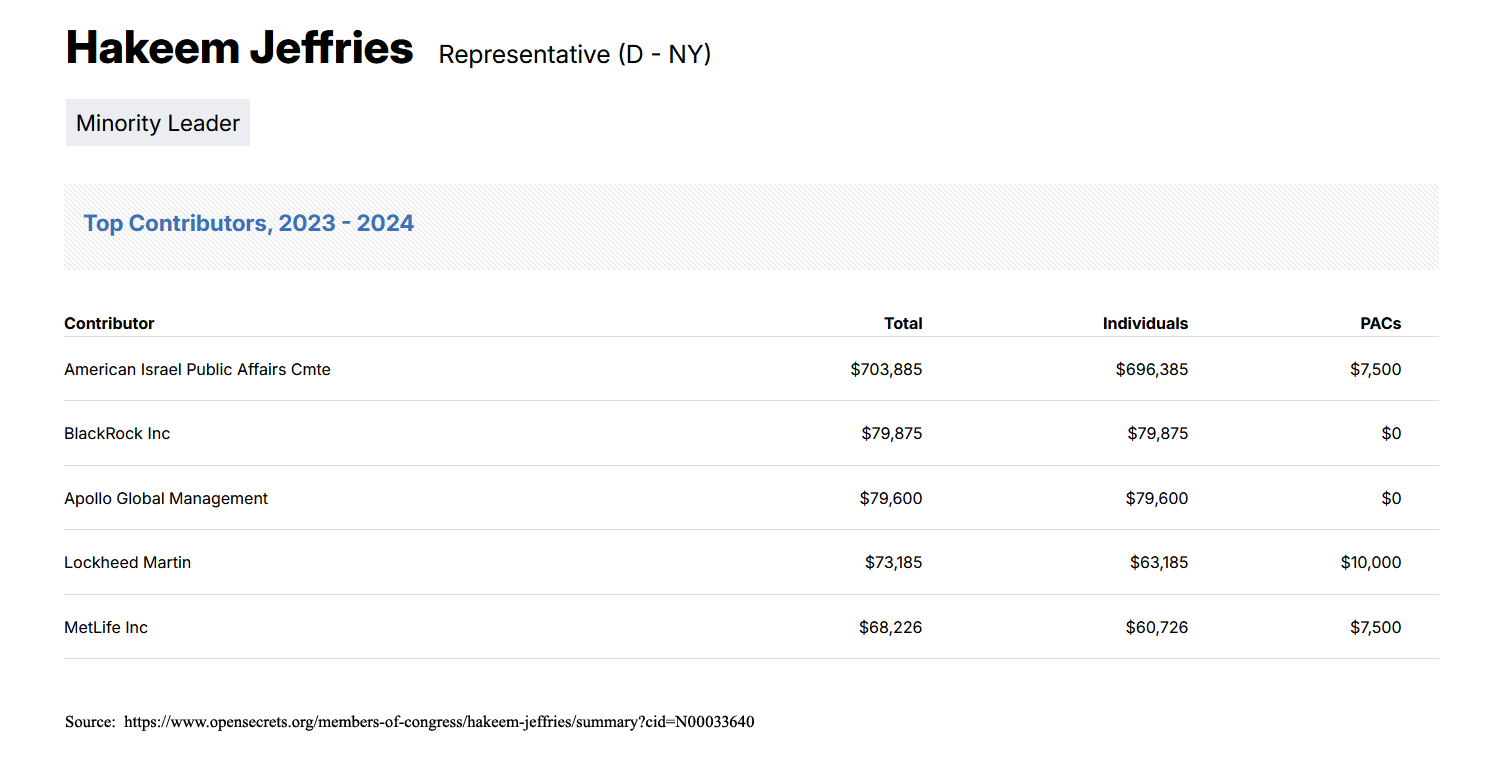Select the MetLife Inc contributor
The height and width of the screenshot is (769, 1509).
106,627
